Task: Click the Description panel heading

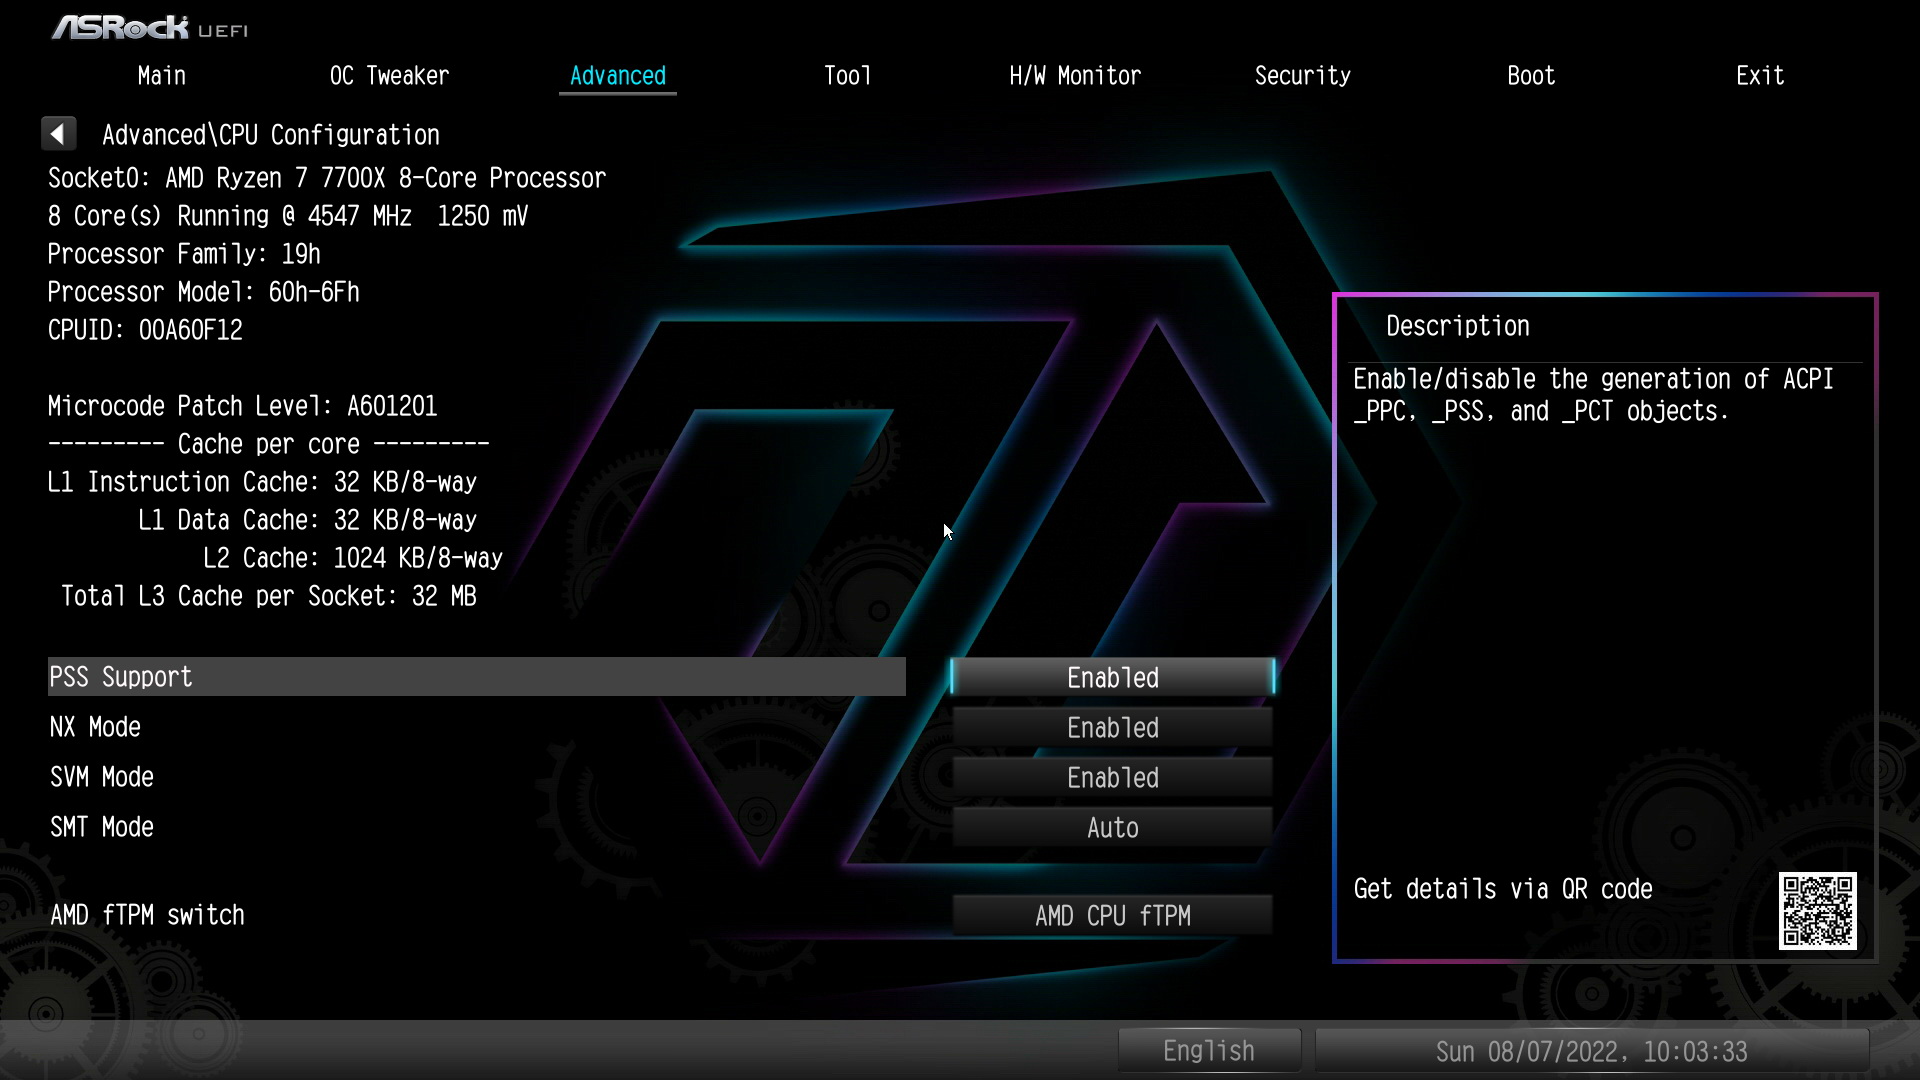Action: 1457,326
